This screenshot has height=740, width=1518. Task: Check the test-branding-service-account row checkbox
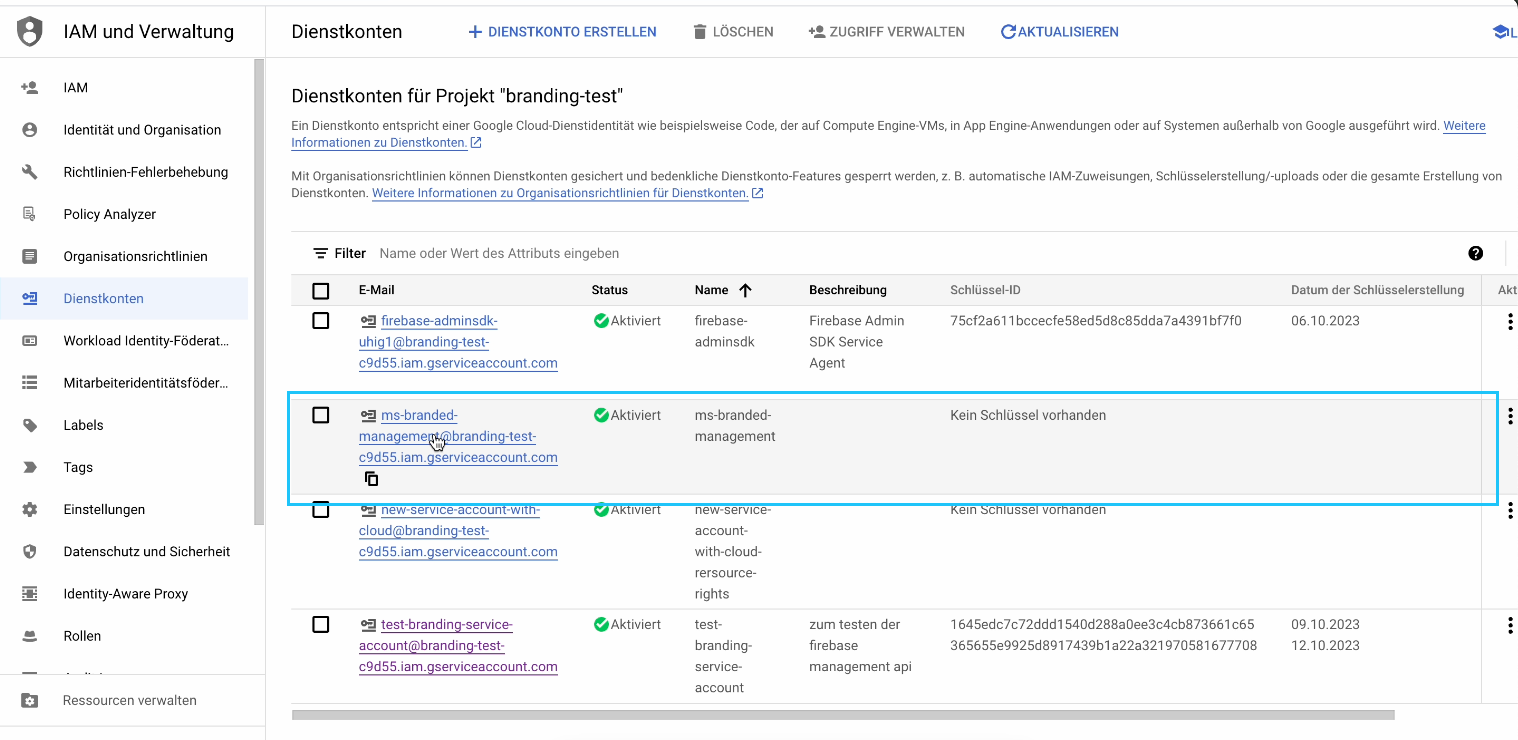click(320, 624)
